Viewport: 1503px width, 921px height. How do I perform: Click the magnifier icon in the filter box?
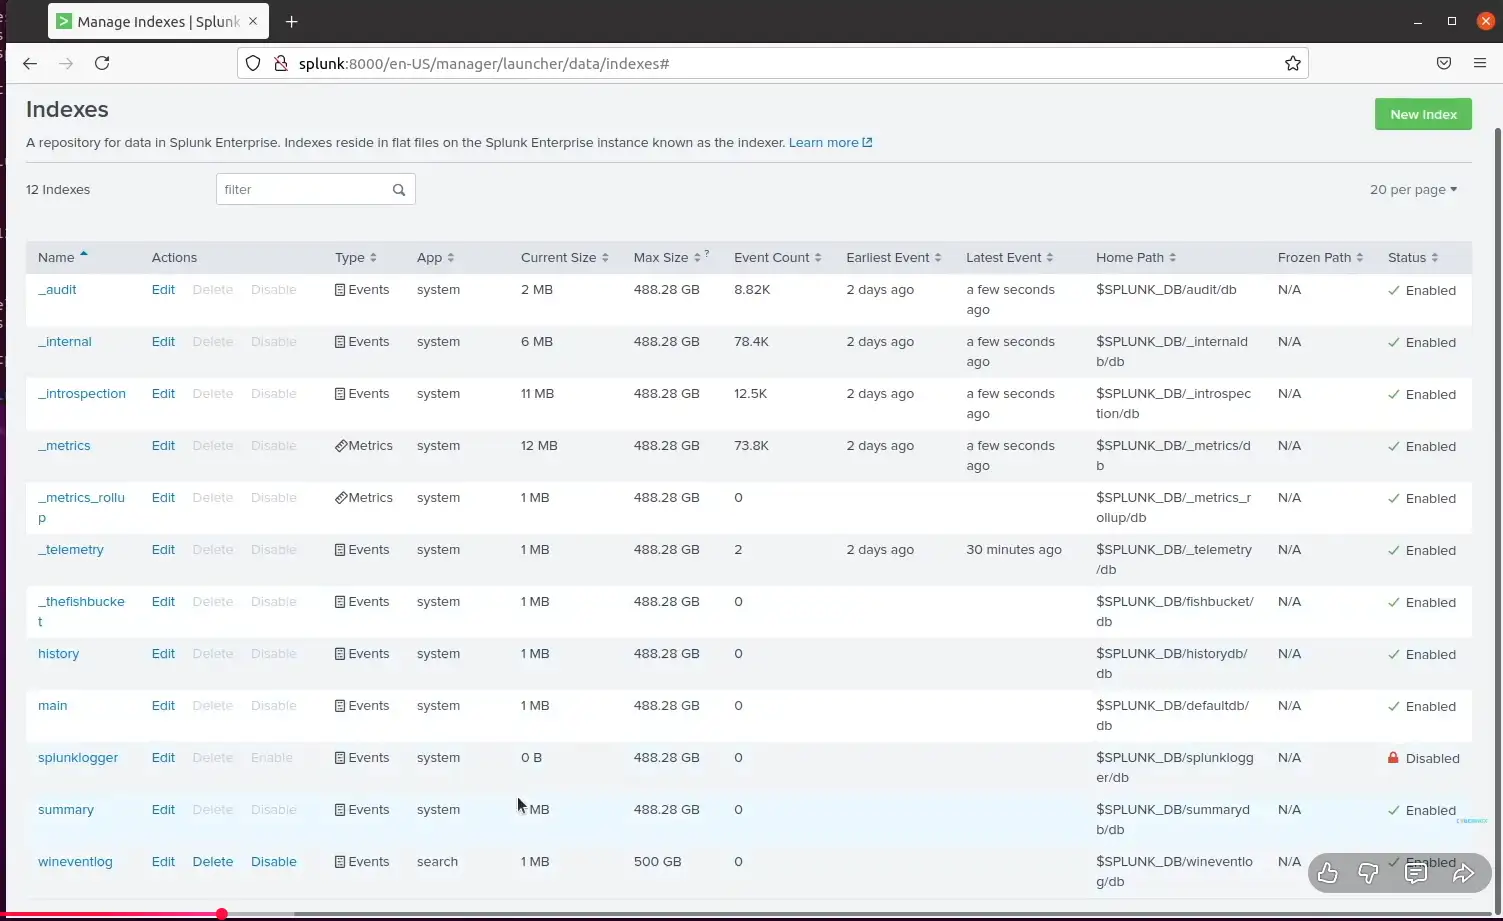pyautogui.click(x=399, y=189)
